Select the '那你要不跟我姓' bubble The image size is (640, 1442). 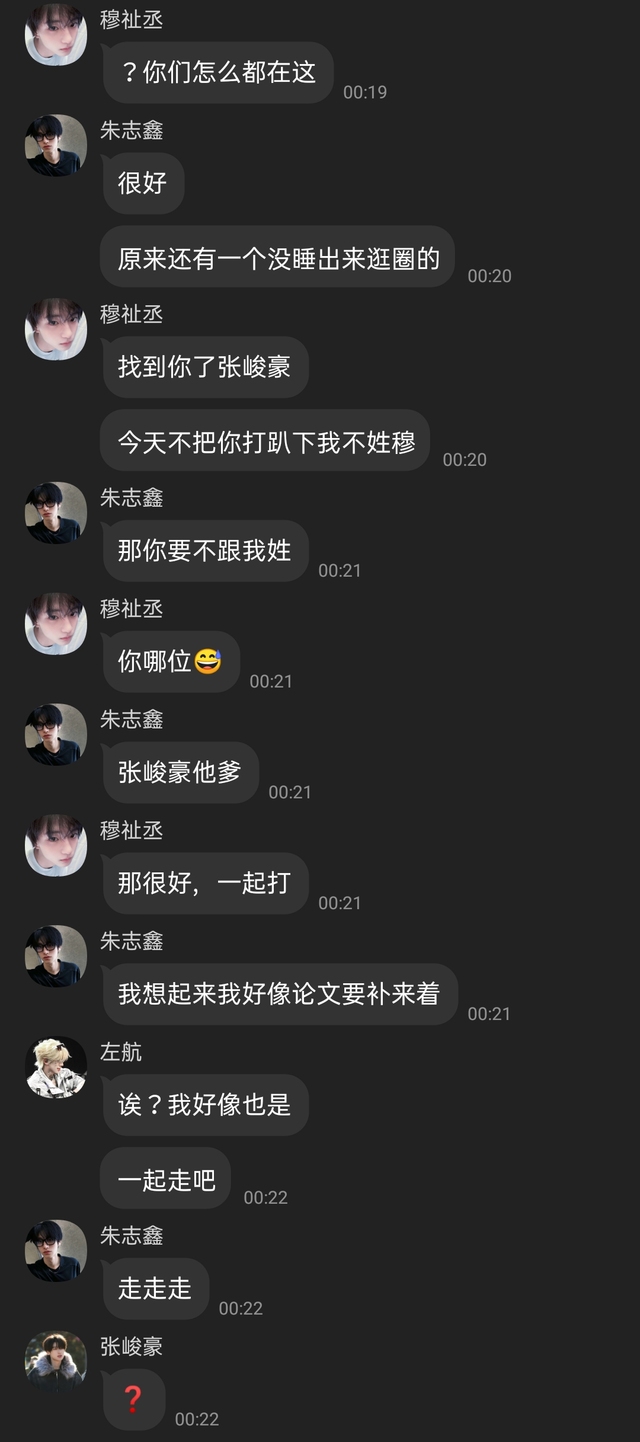[205, 551]
